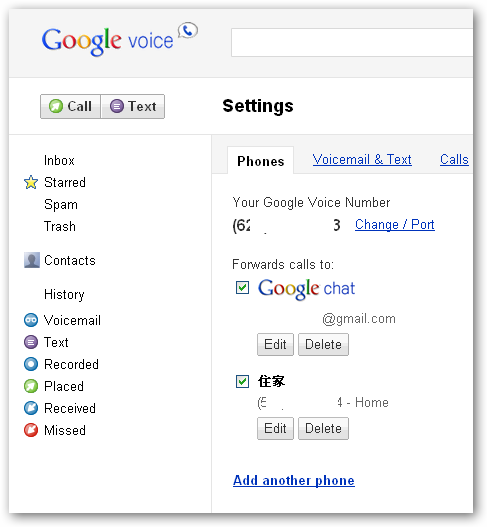Open Missed calls via the red icon
This screenshot has height=527, width=487.
coord(31,430)
